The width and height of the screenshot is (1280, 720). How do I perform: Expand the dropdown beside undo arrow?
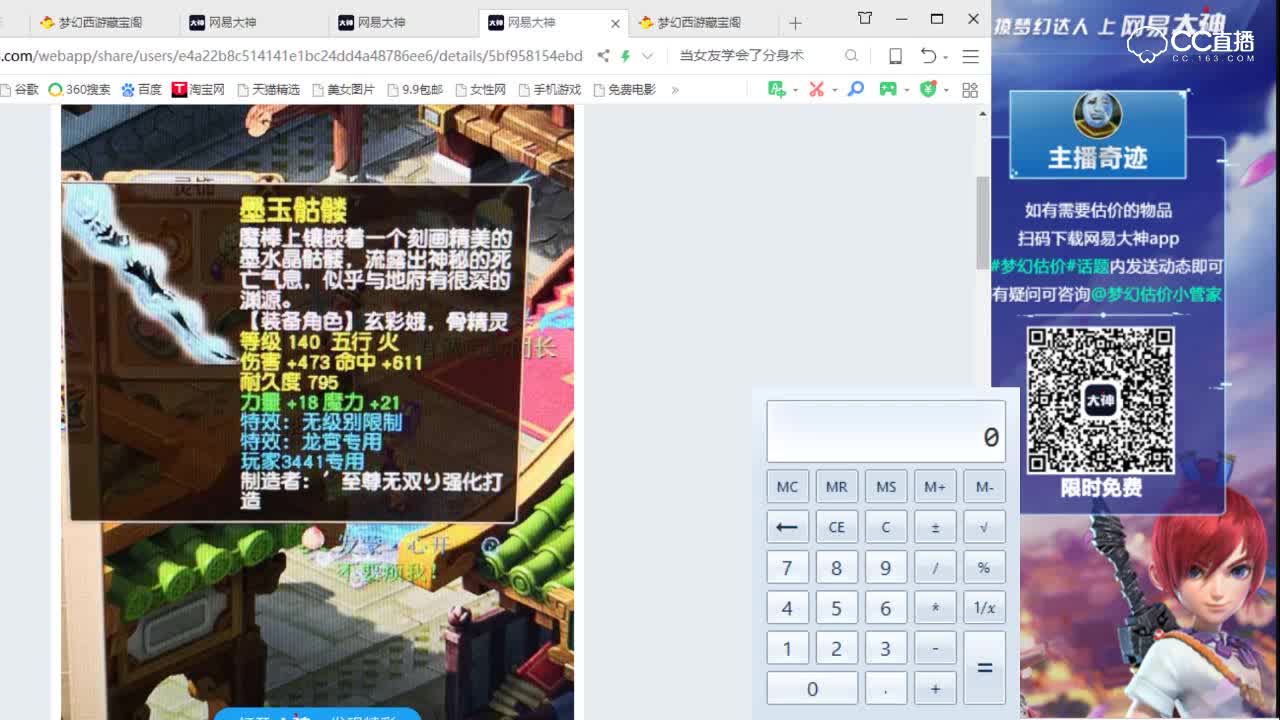(945, 57)
